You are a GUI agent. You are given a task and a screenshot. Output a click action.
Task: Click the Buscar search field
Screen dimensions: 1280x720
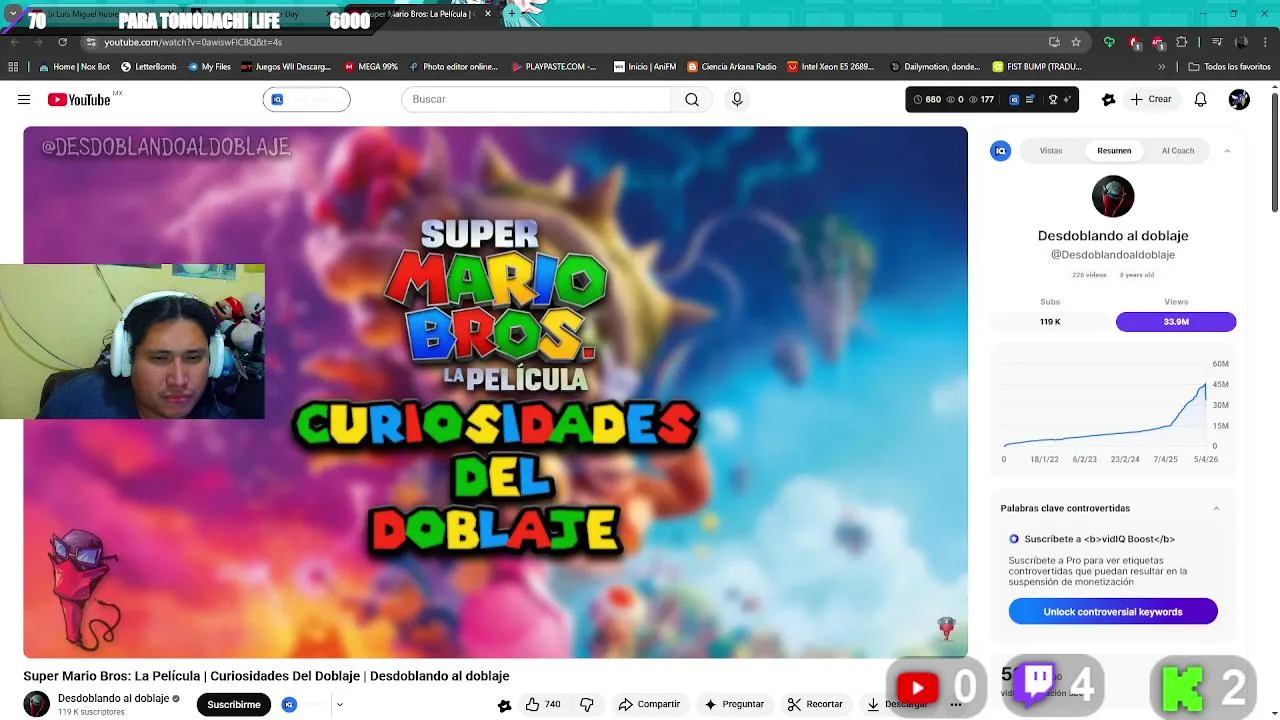click(x=537, y=99)
